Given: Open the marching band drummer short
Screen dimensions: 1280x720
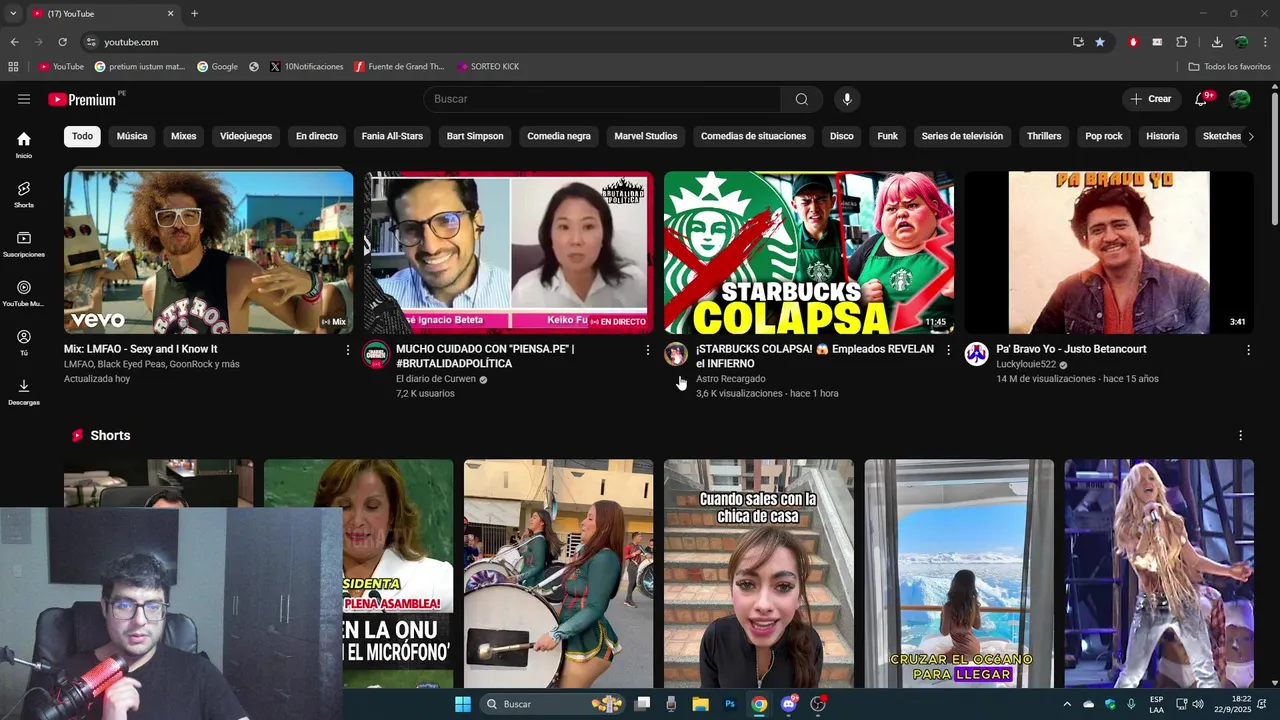Looking at the screenshot, I should 559,574.
